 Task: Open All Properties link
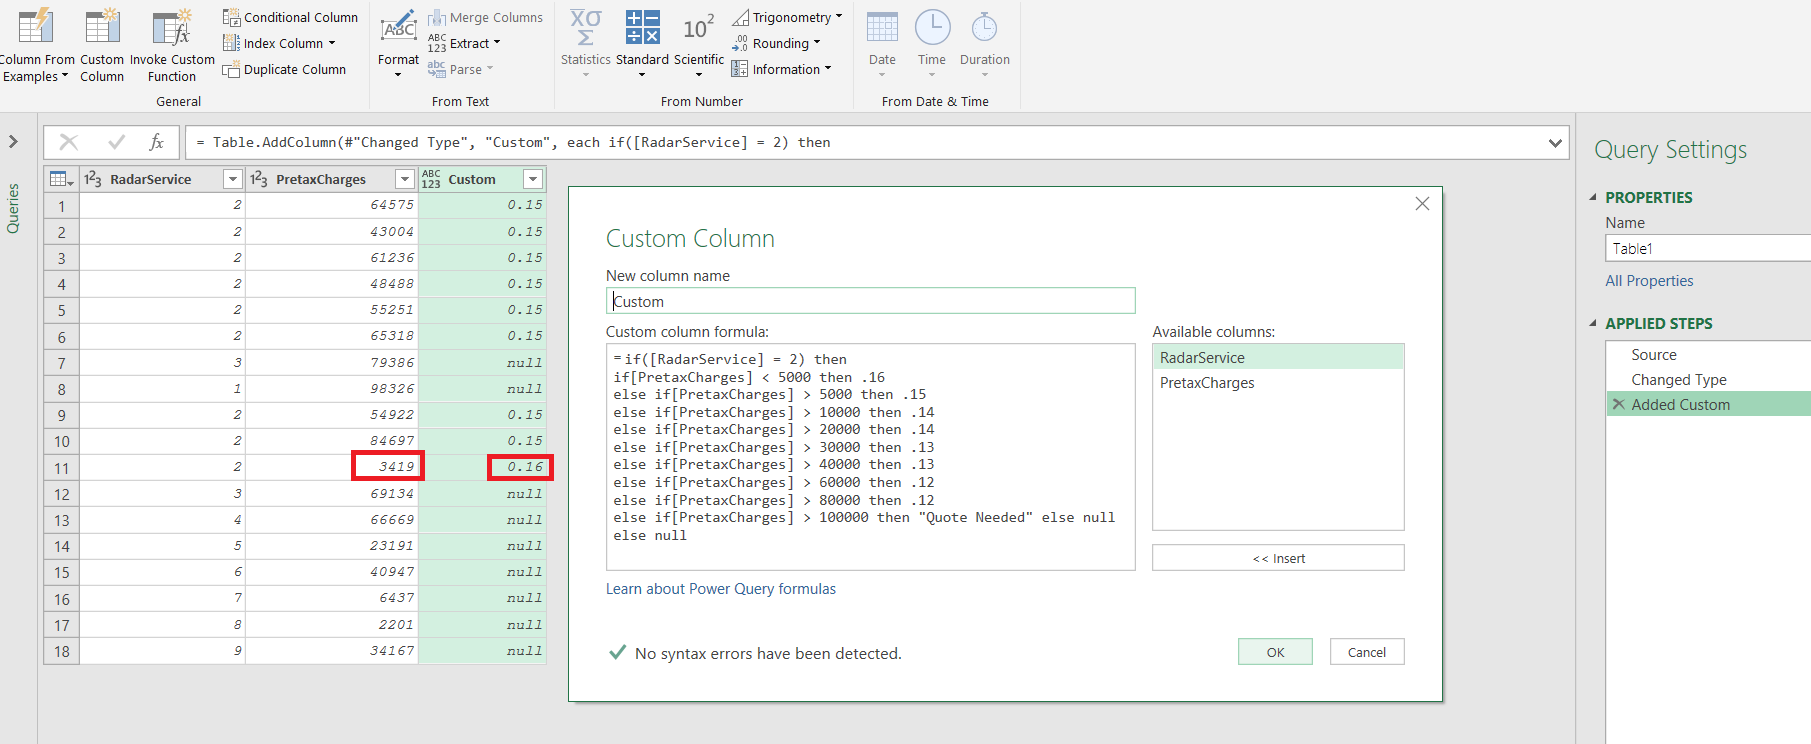click(1649, 281)
